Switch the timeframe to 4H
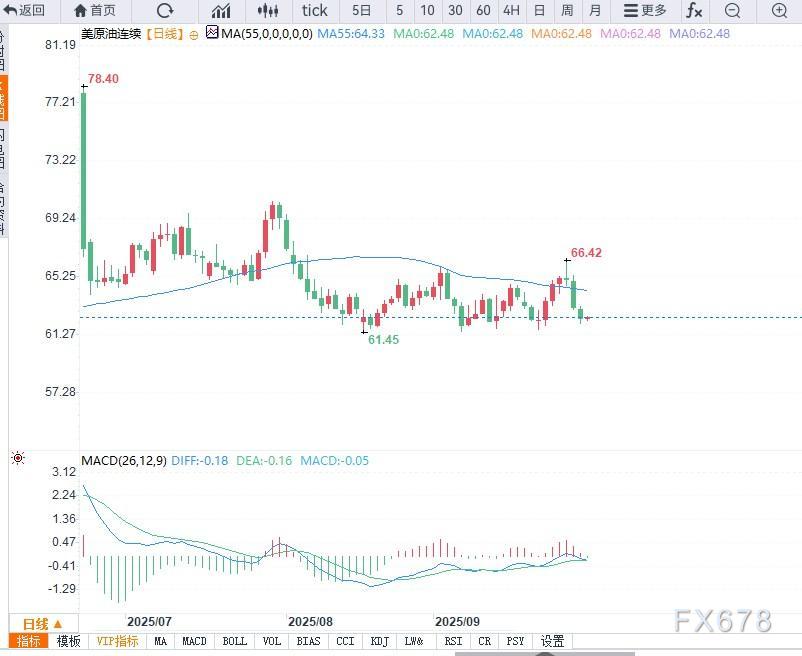 pos(511,11)
